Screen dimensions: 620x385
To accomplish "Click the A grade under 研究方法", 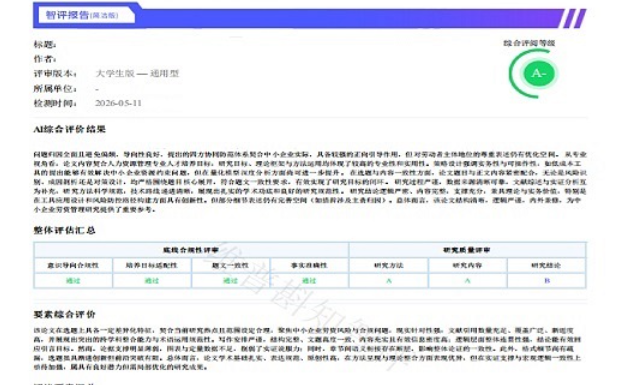I will pos(389,281).
